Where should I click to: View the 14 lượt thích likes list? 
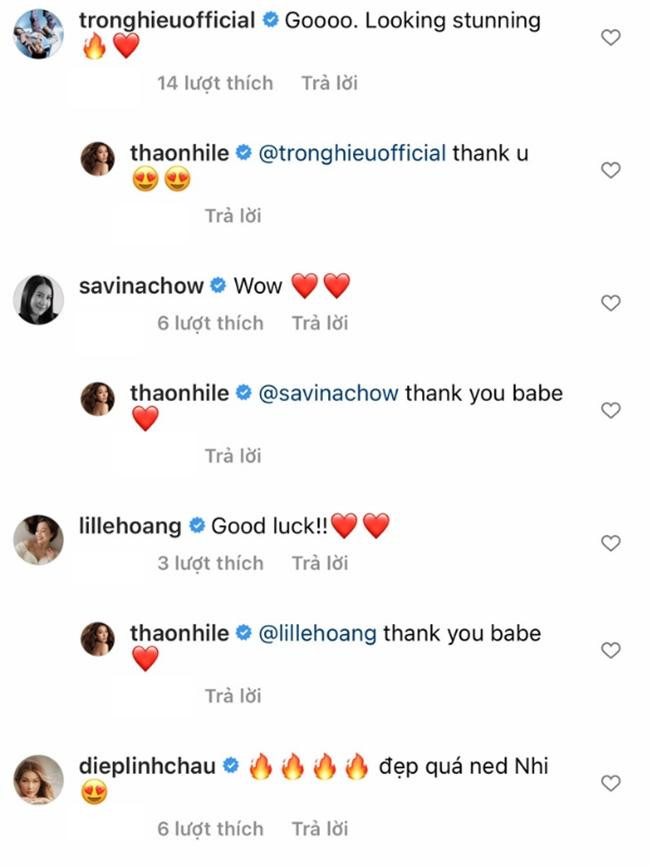(215, 83)
